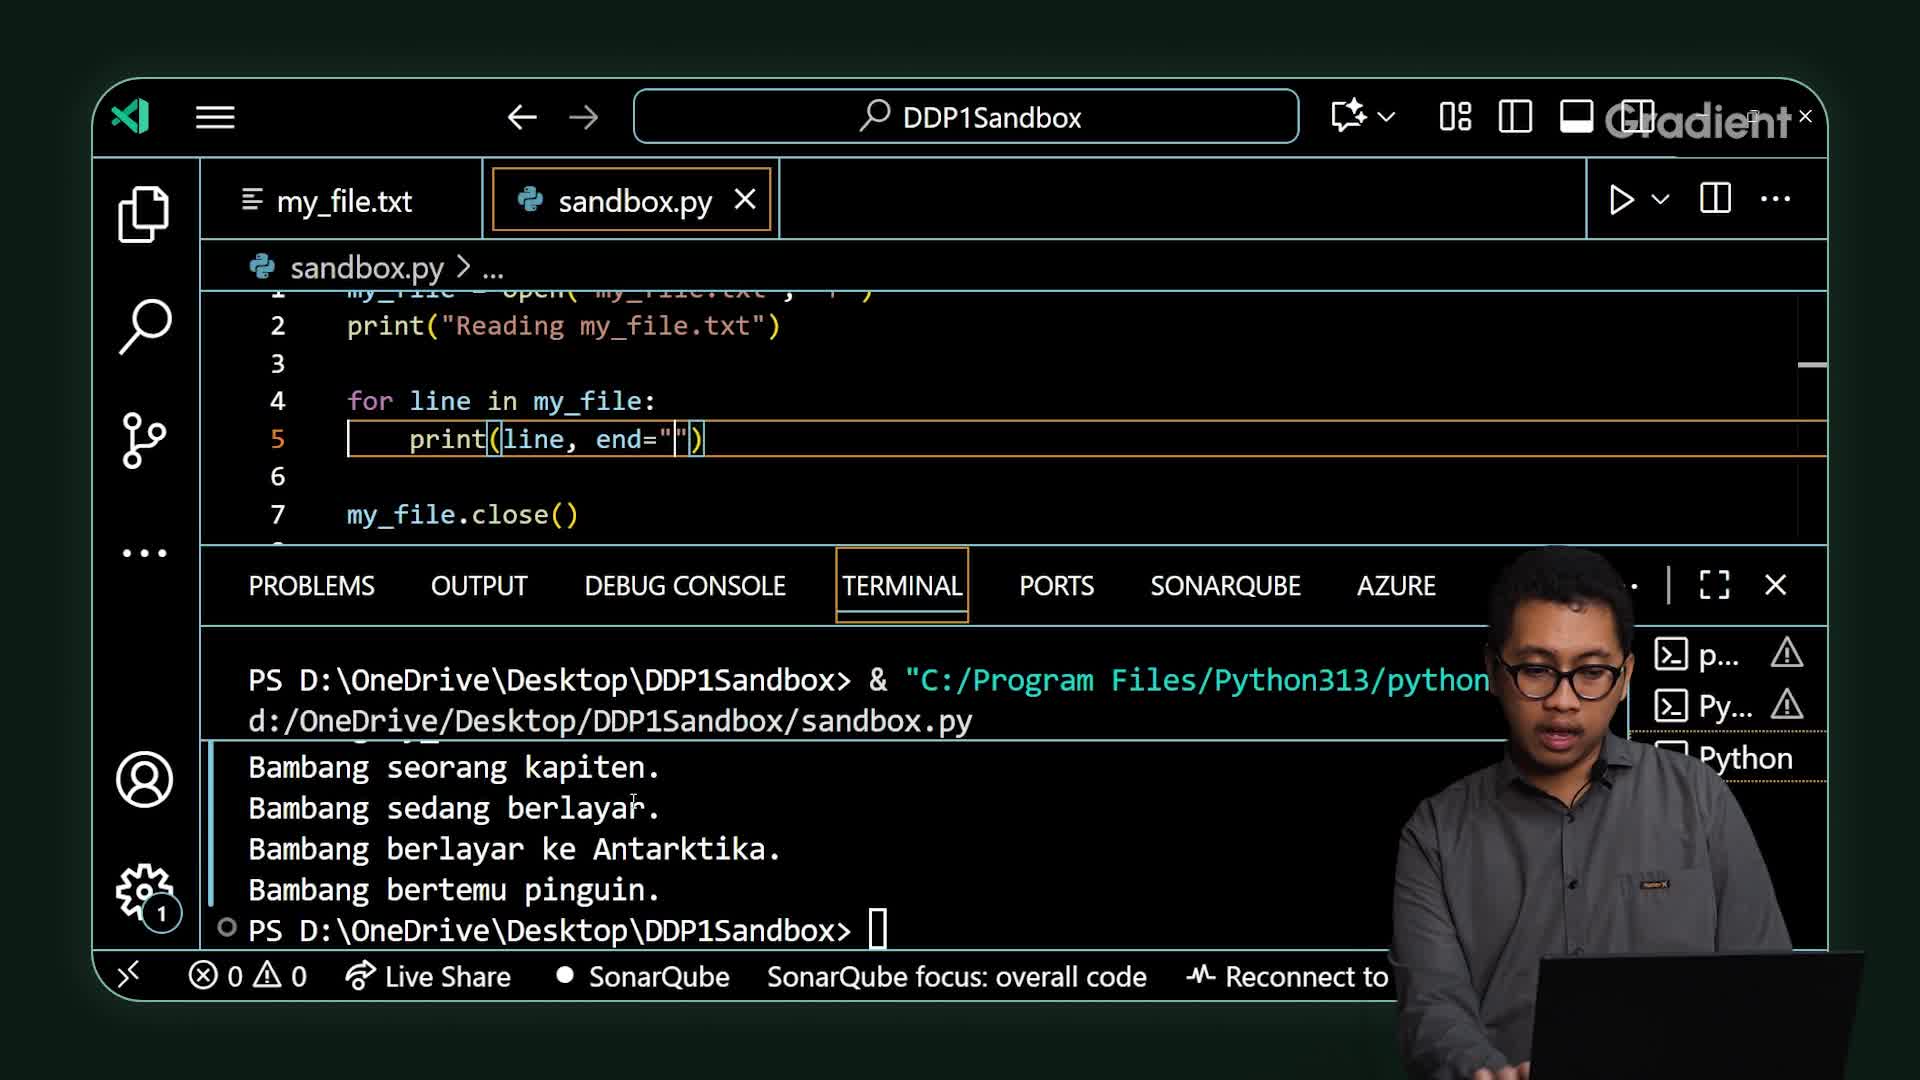This screenshot has height=1080, width=1920.
Task: Open the Search view icon
Action: [145, 326]
